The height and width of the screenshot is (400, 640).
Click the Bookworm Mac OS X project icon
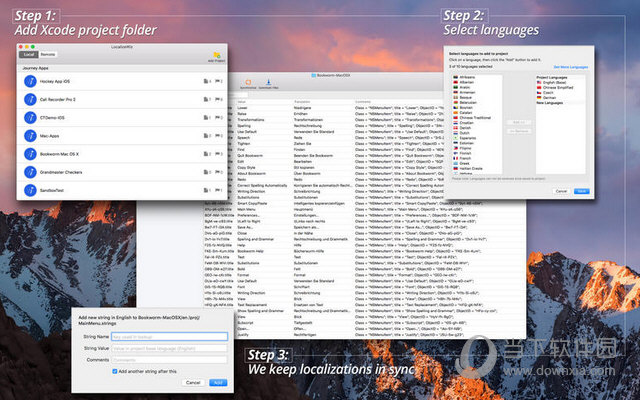(x=30, y=154)
